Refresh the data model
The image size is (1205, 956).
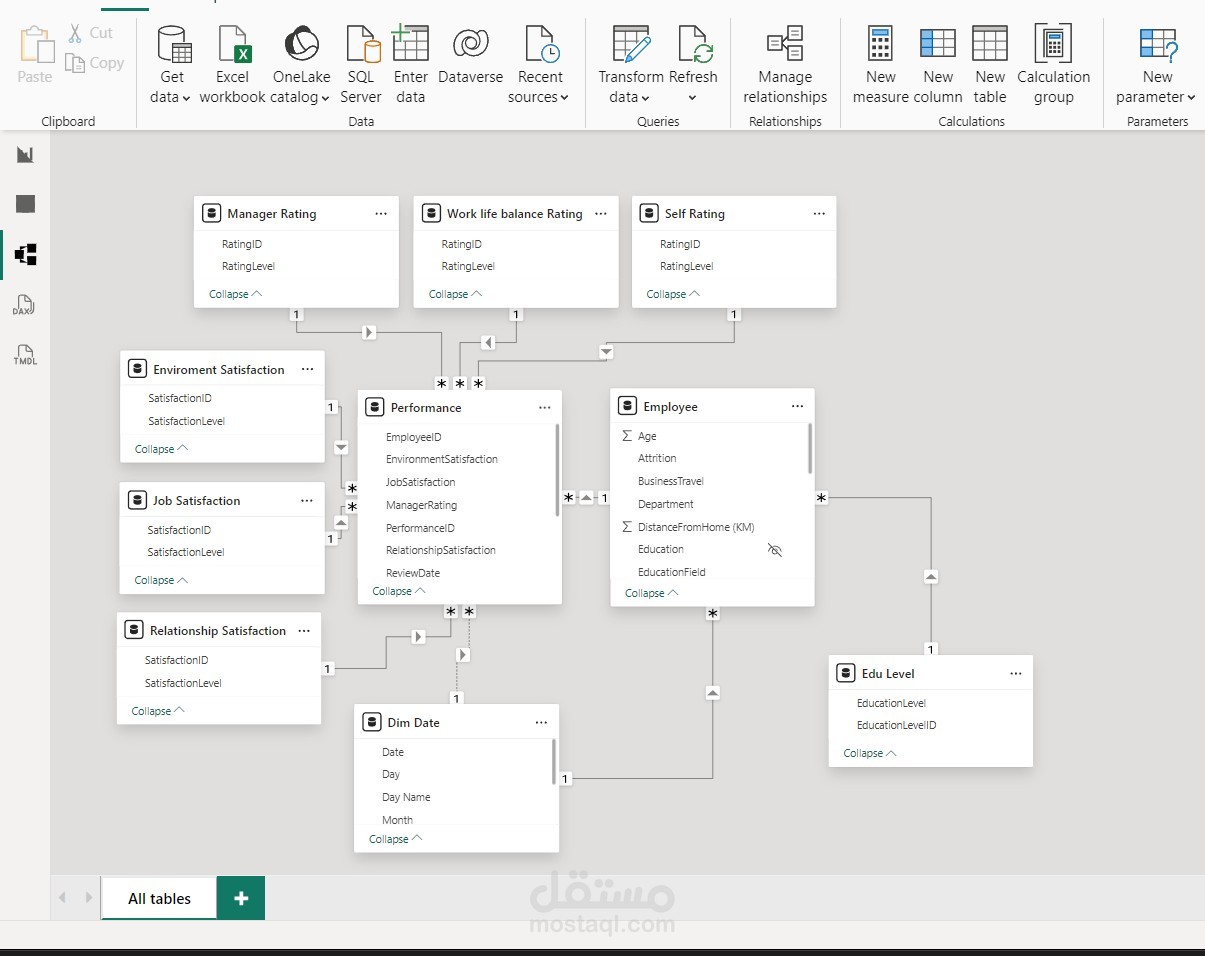point(693,66)
